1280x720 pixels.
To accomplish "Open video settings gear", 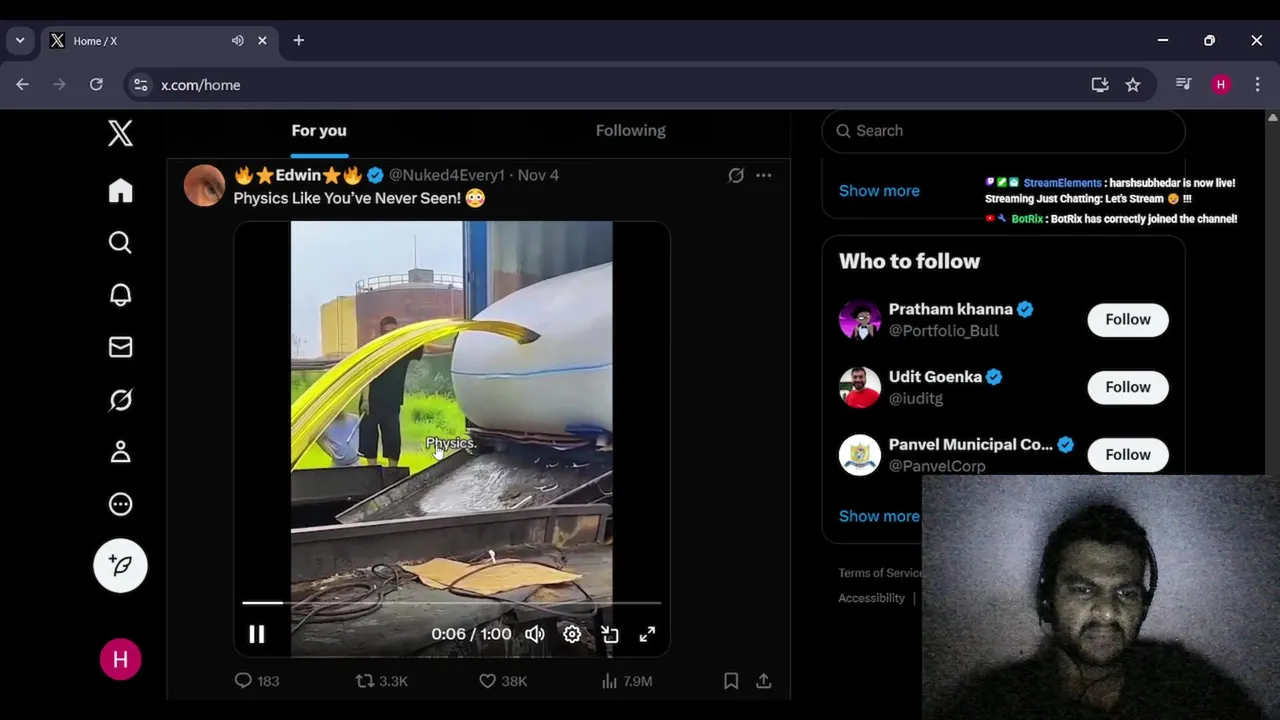I will pos(572,634).
